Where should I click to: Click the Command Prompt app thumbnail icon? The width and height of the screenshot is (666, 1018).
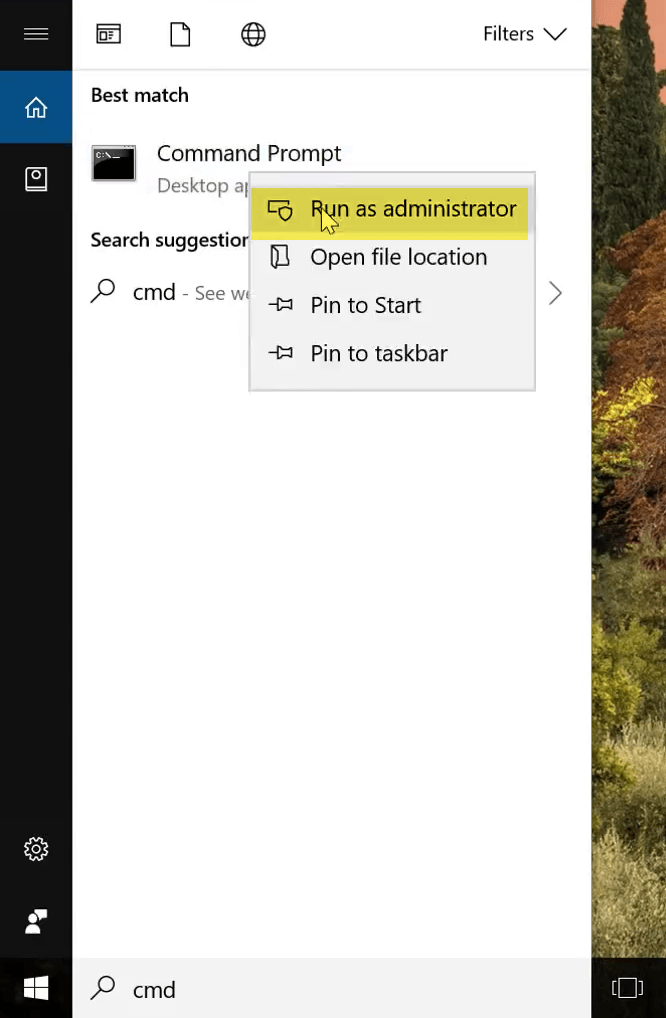114,164
